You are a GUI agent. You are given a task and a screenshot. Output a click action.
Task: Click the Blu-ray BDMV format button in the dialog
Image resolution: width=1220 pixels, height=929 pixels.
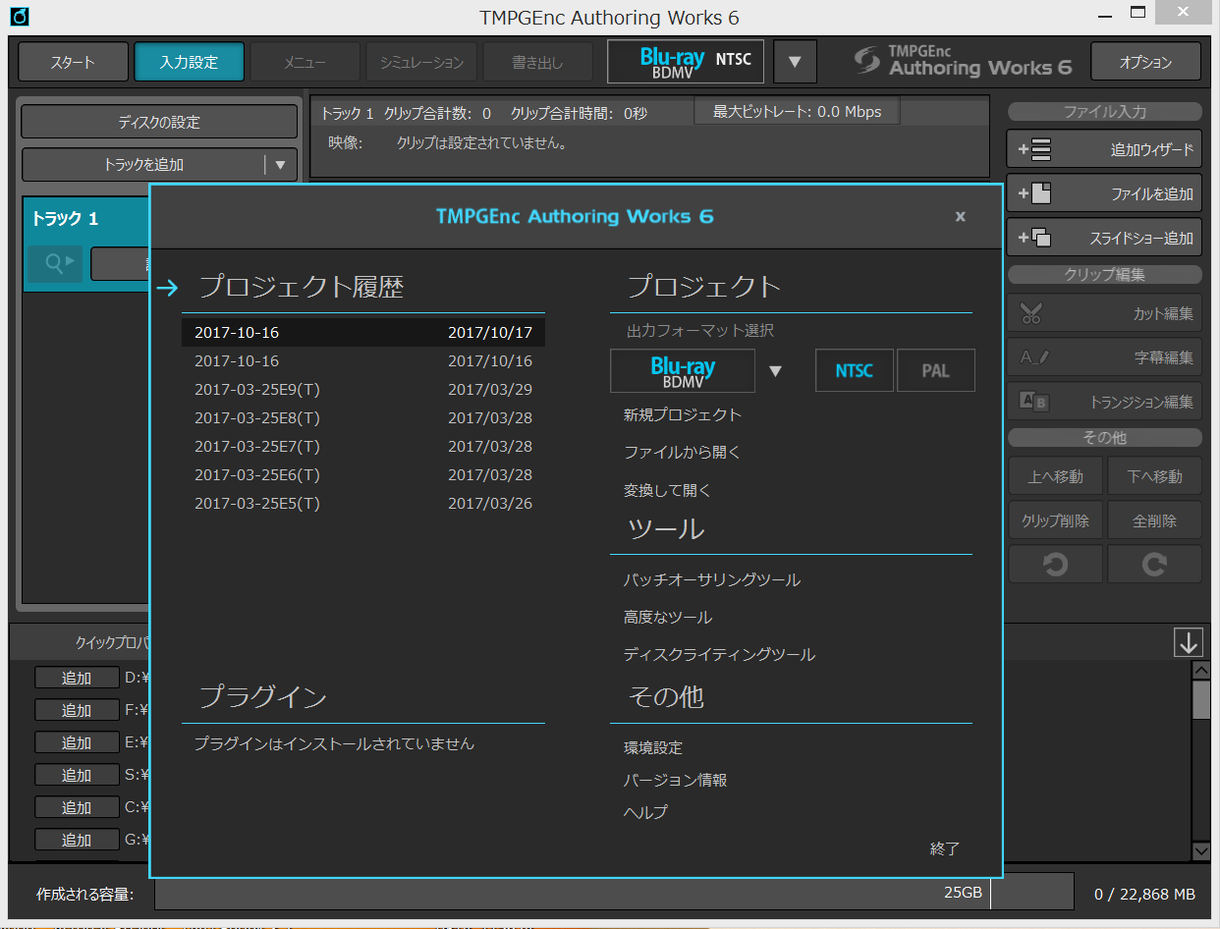coord(683,371)
